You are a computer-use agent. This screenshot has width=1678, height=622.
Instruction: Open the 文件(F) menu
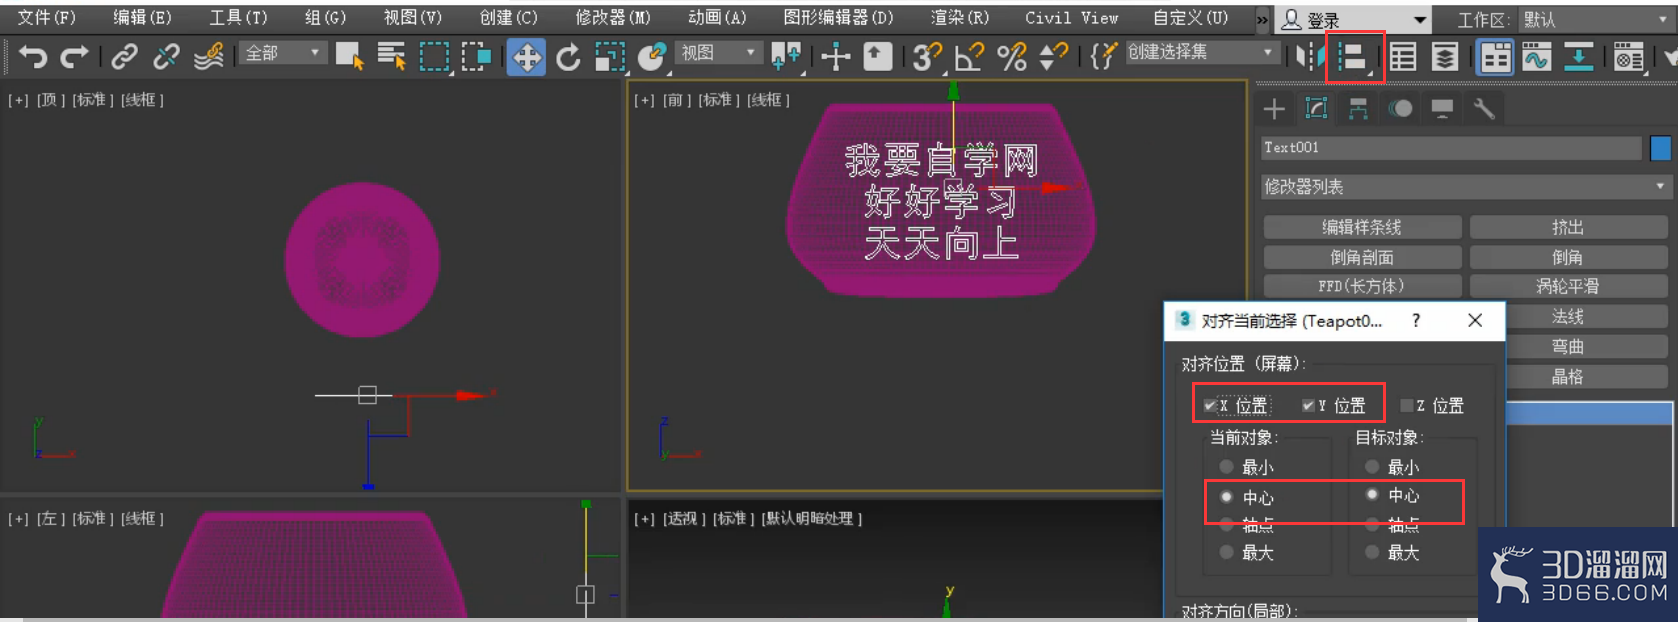tap(46, 18)
